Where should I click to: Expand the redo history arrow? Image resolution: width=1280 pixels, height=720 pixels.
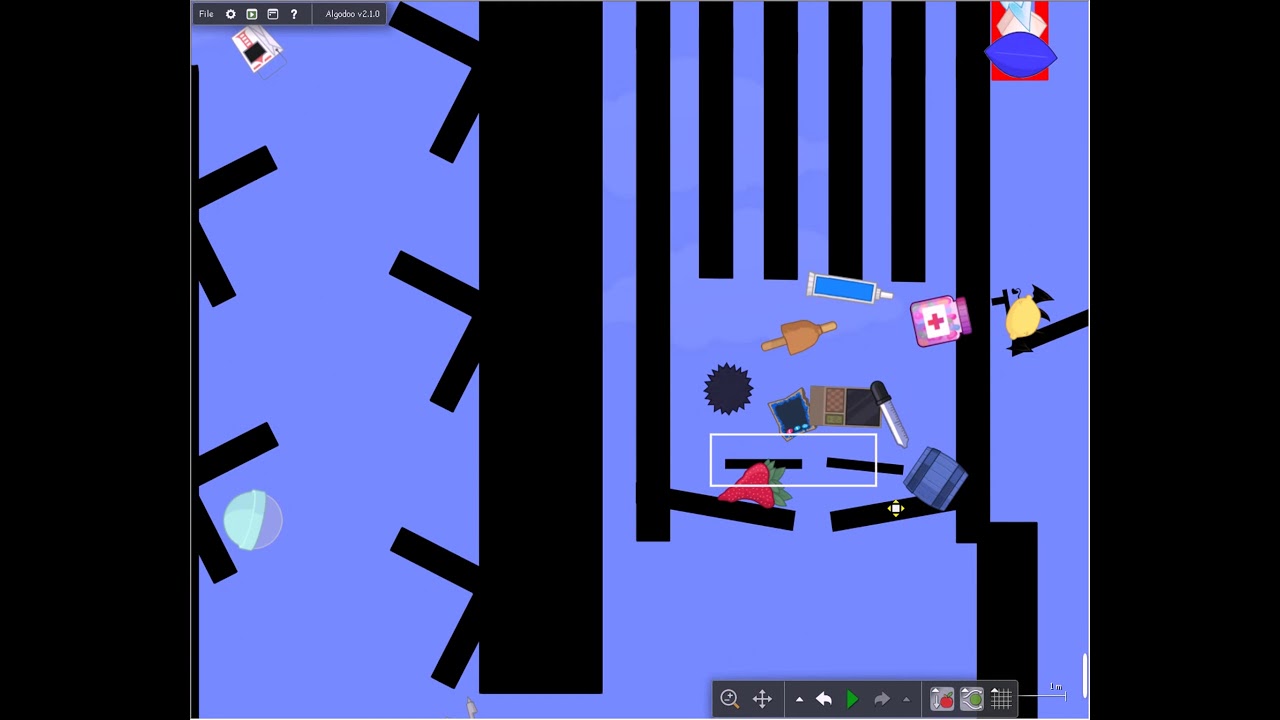(906, 699)
